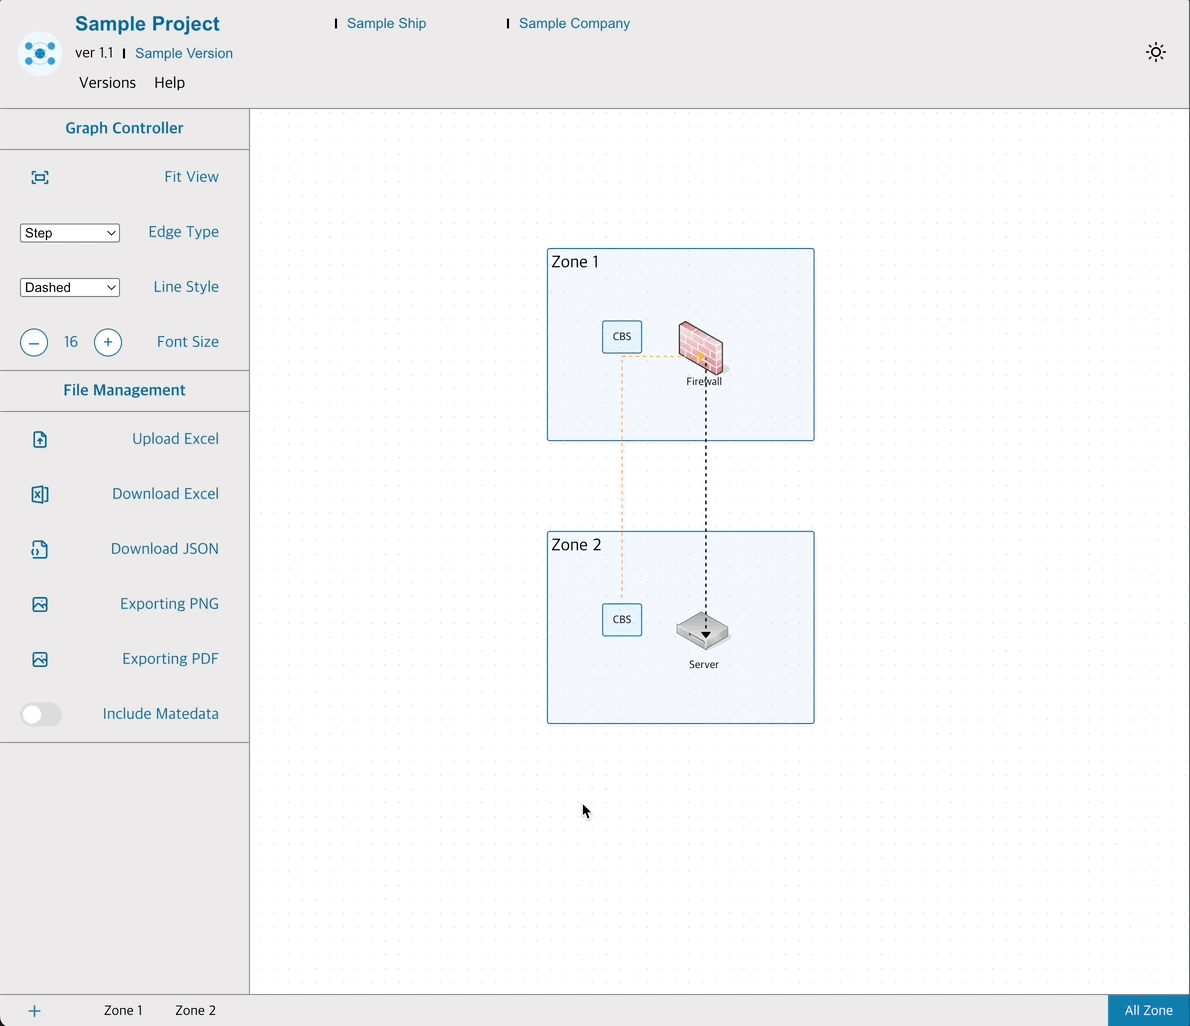
Task: Click the Fit View icon
Action: coord(40,178)
